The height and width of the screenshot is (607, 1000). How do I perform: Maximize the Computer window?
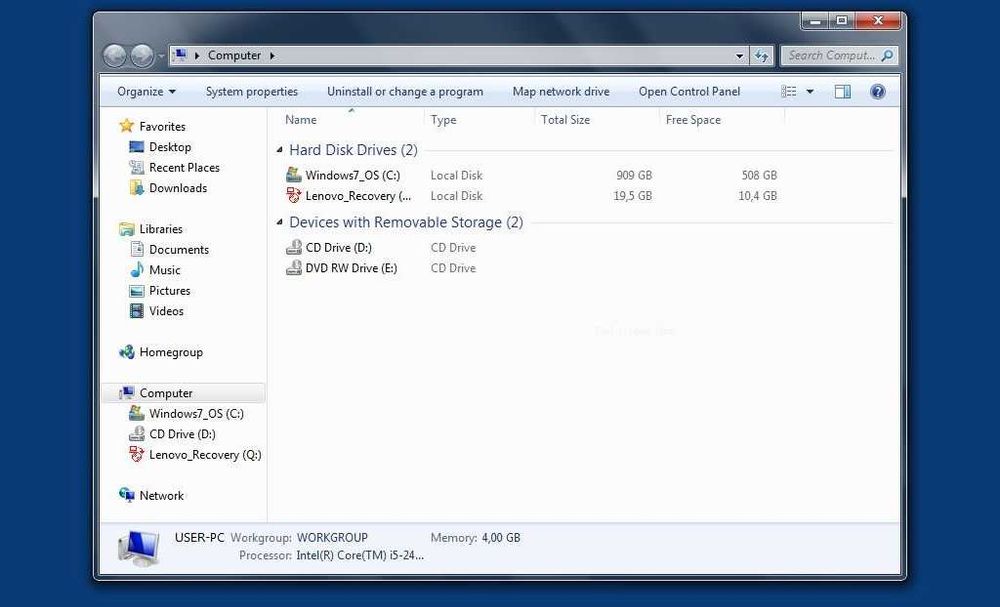click(x=842, y=21)
